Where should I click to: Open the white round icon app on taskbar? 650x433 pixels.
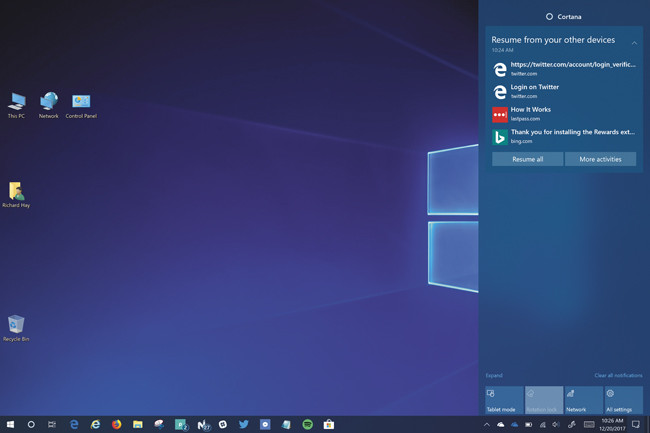point(223,424)
